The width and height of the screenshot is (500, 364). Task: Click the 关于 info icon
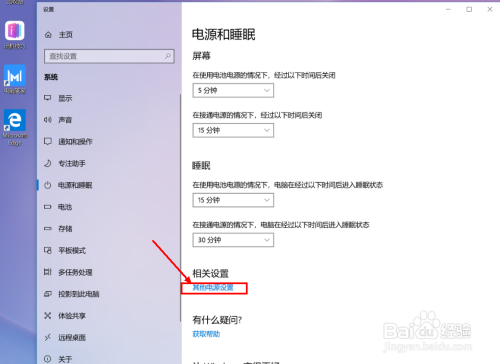[48, 359]
